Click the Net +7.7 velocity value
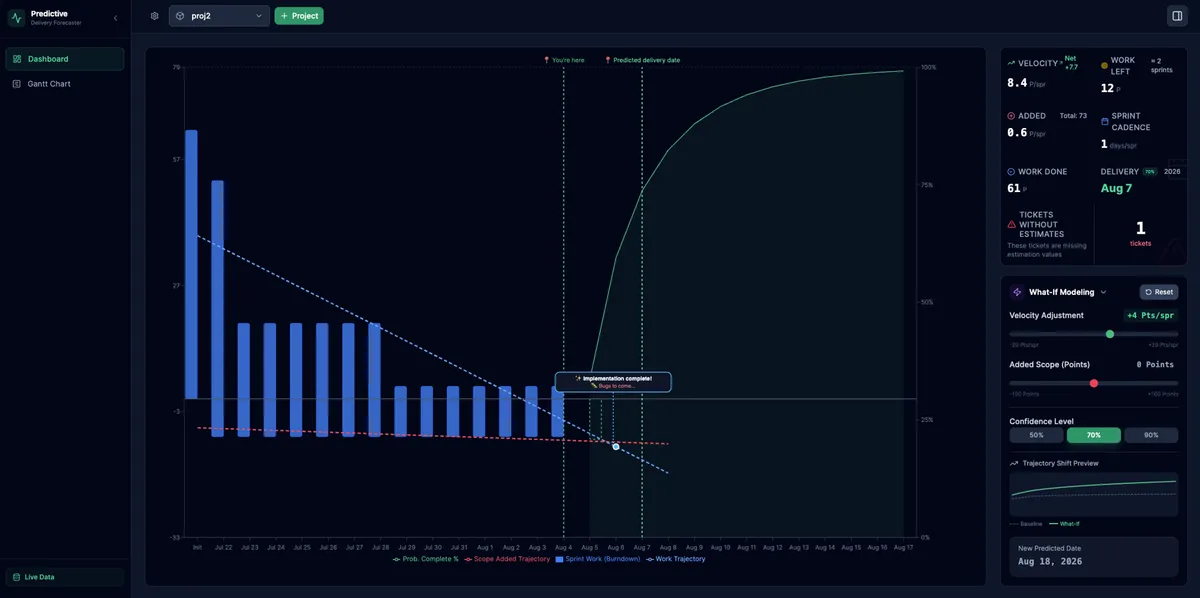 1071,62
